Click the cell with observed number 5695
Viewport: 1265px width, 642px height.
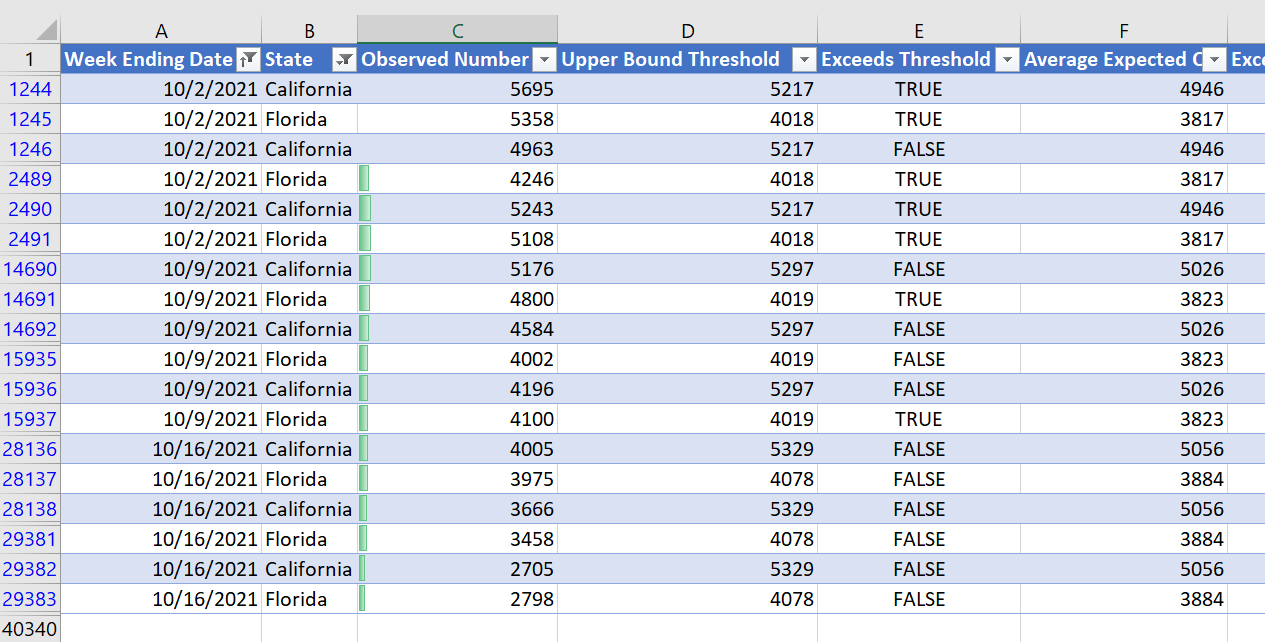tap(457, 89)
